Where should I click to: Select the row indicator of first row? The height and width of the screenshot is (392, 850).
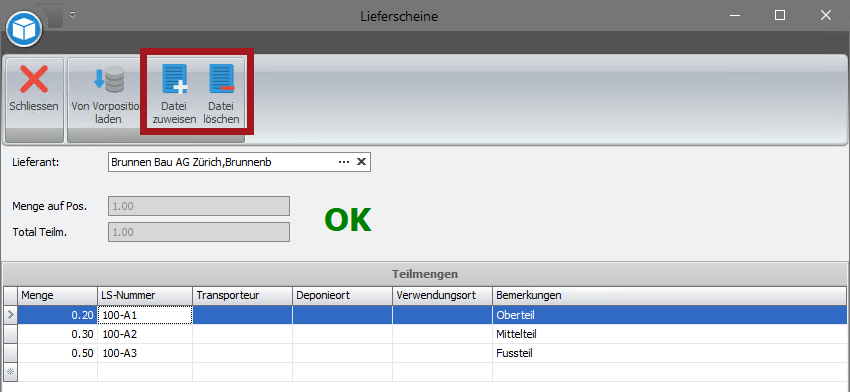pyautogui.click(x=11, y=314)
